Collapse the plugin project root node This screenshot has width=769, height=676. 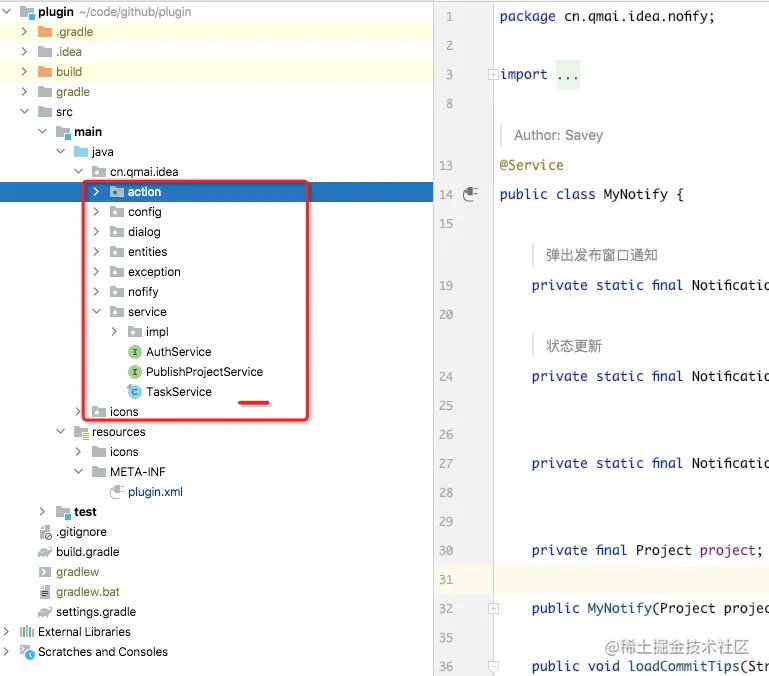[x=7, y=11]
